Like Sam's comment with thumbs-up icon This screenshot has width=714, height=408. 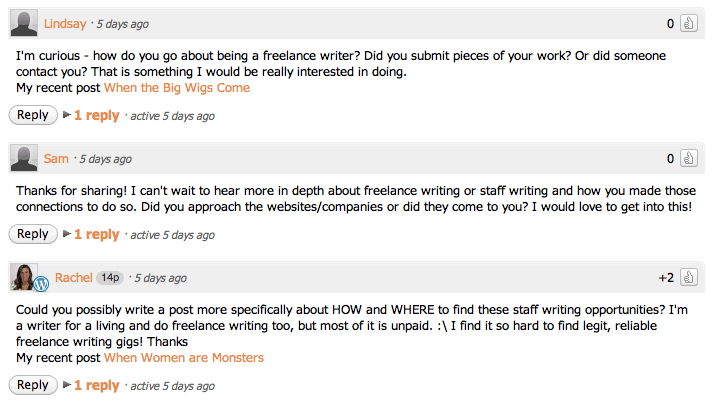(688, 158)
